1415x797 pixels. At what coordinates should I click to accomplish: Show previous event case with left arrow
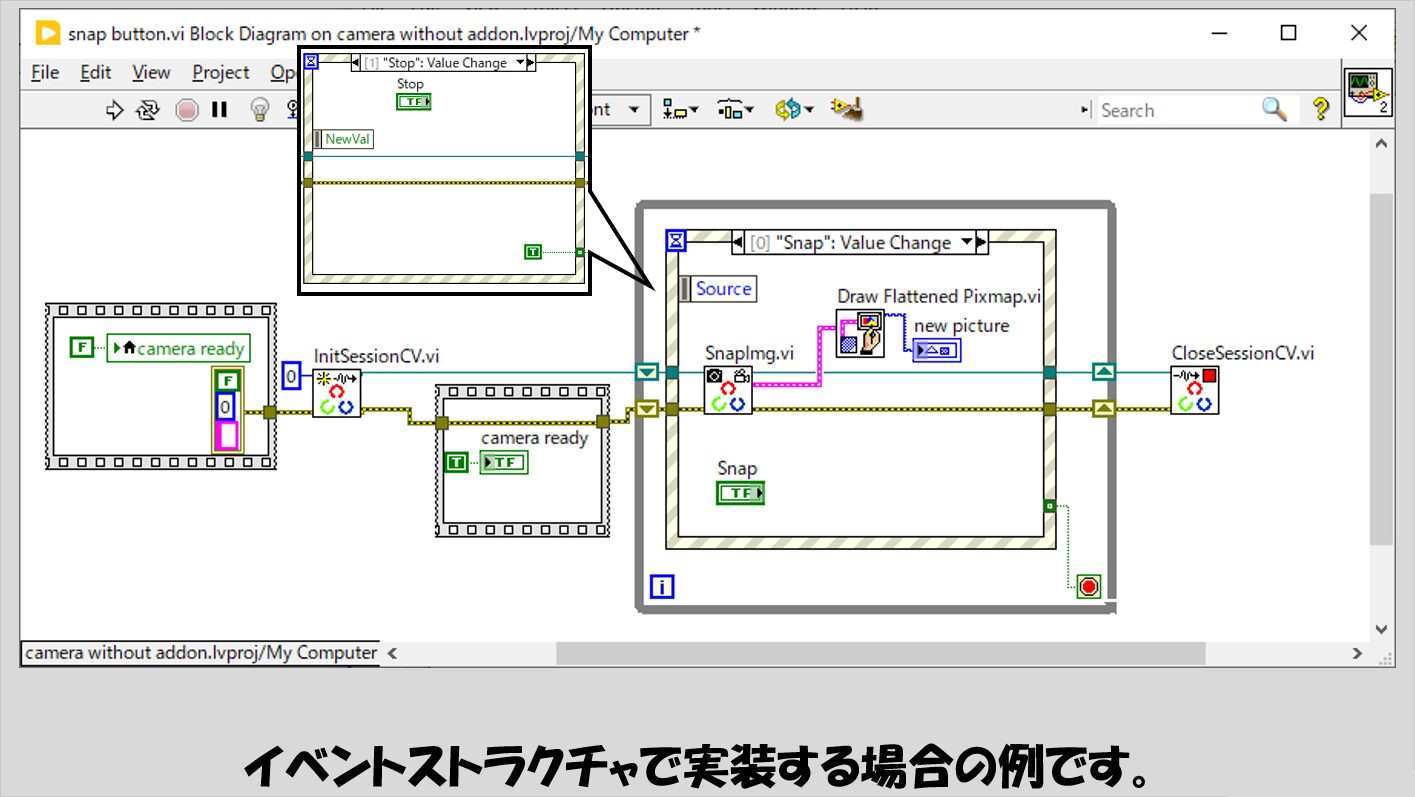point(738,242)
